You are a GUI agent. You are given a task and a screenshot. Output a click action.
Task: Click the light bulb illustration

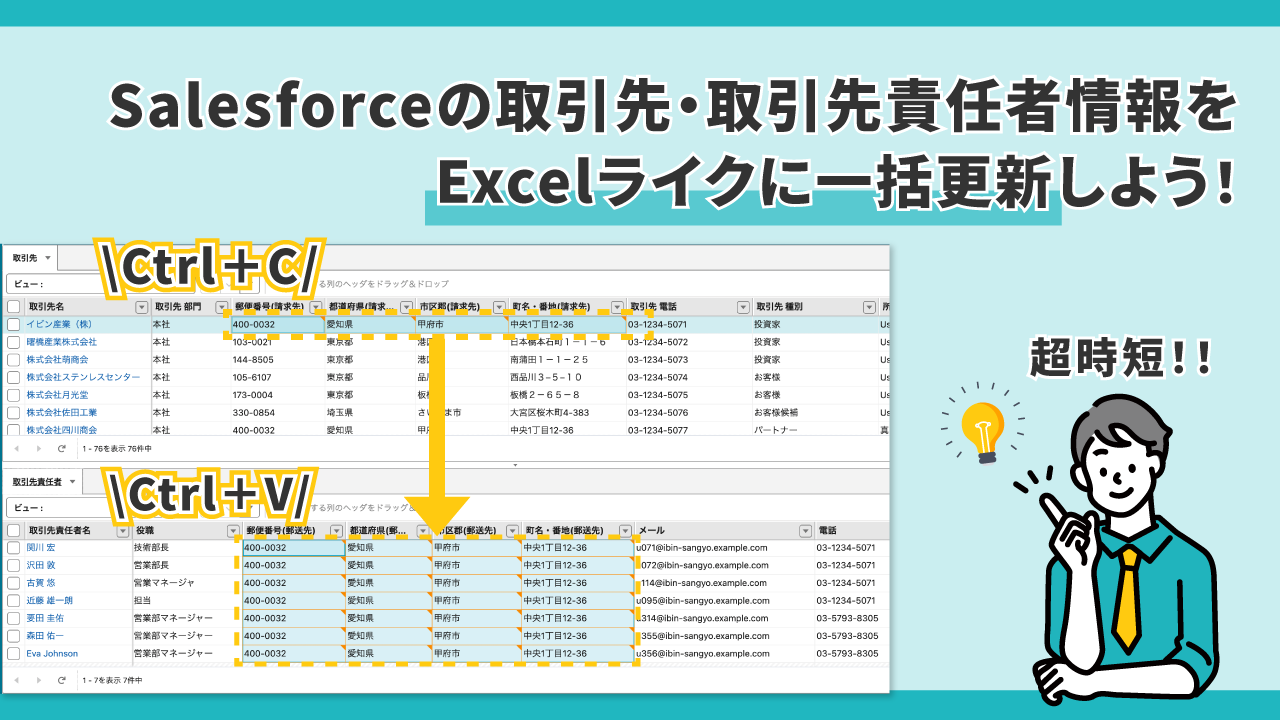[981, 430]
